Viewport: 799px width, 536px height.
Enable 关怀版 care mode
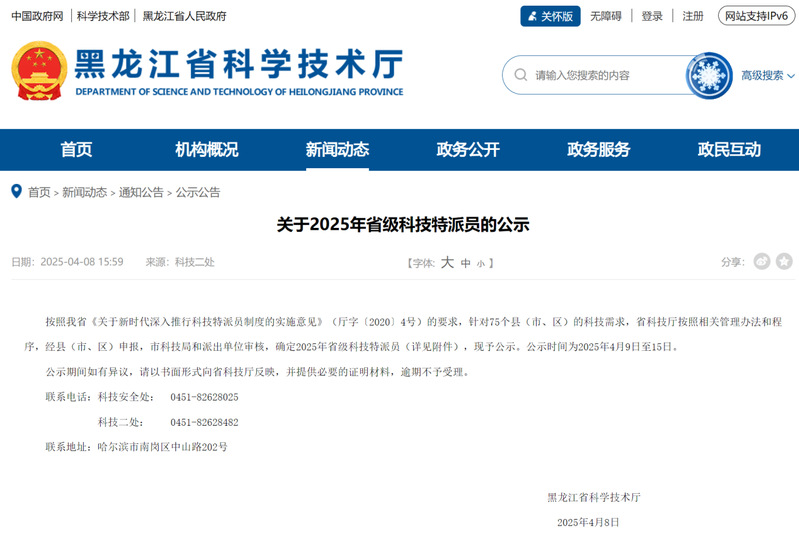pyautogui.click(x=549, y=16)
